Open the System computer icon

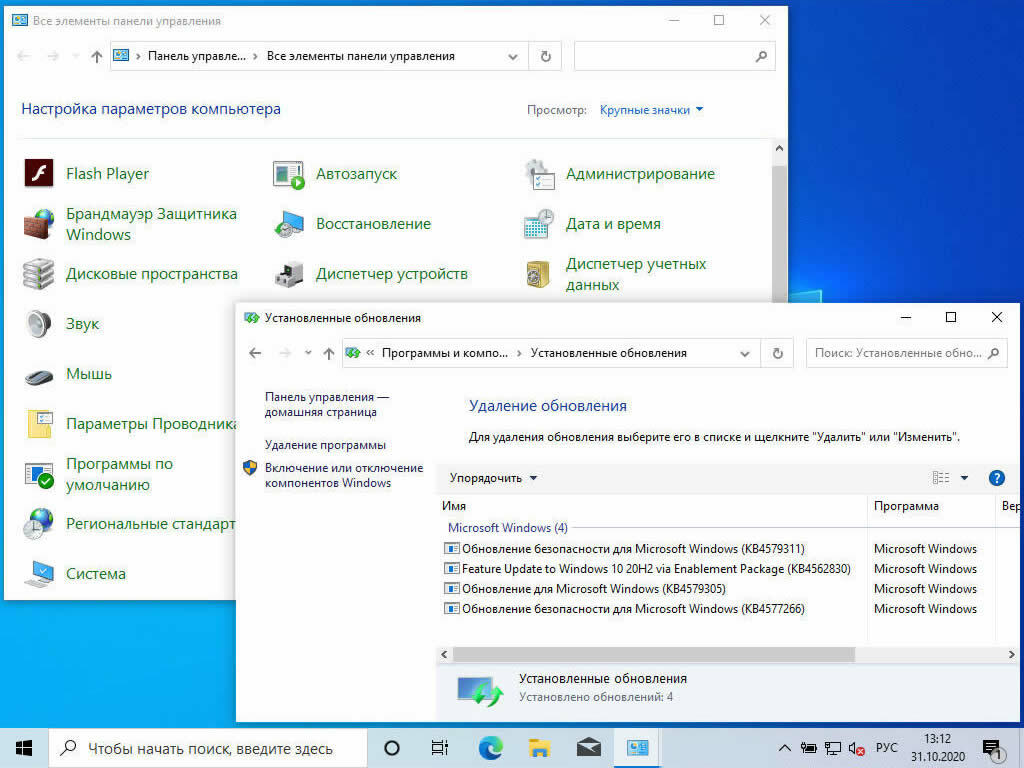pos(39,573)
